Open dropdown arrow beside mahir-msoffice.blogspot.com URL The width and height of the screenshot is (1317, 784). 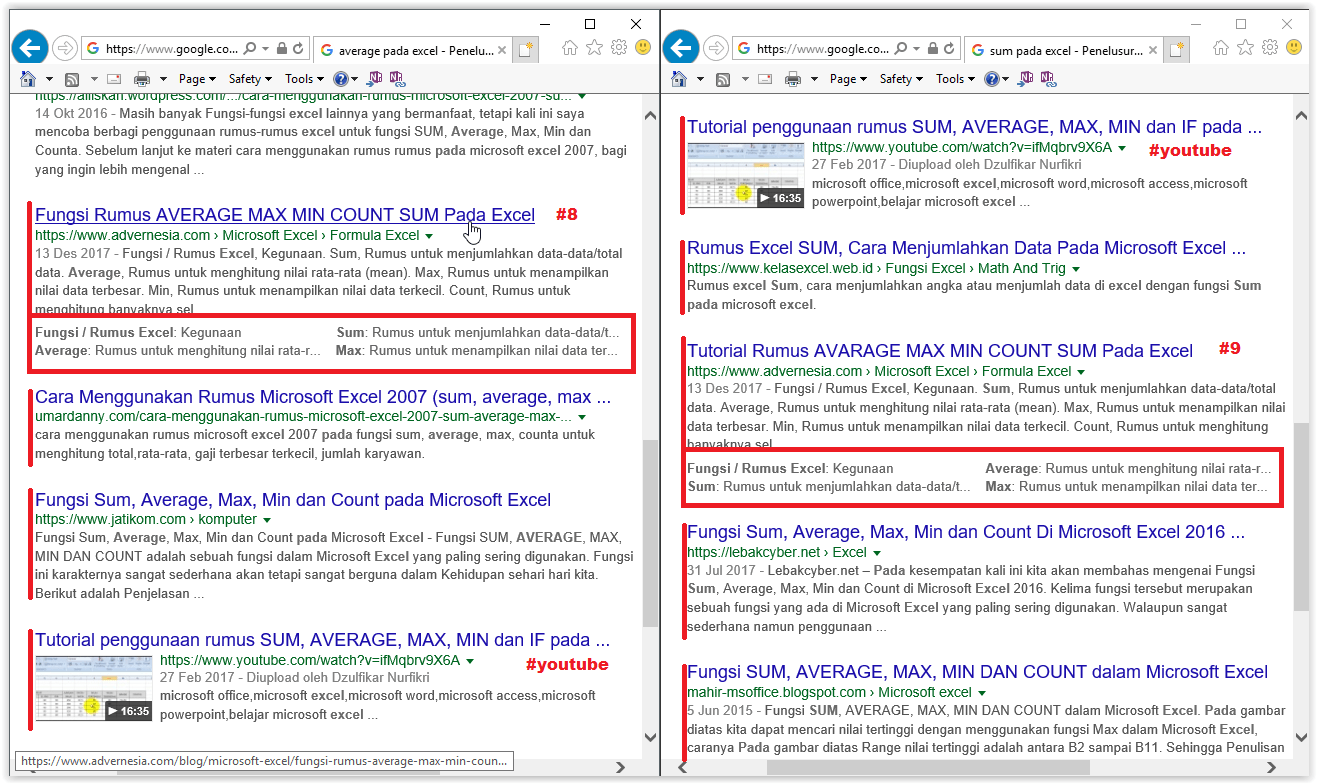coord(982,693)
